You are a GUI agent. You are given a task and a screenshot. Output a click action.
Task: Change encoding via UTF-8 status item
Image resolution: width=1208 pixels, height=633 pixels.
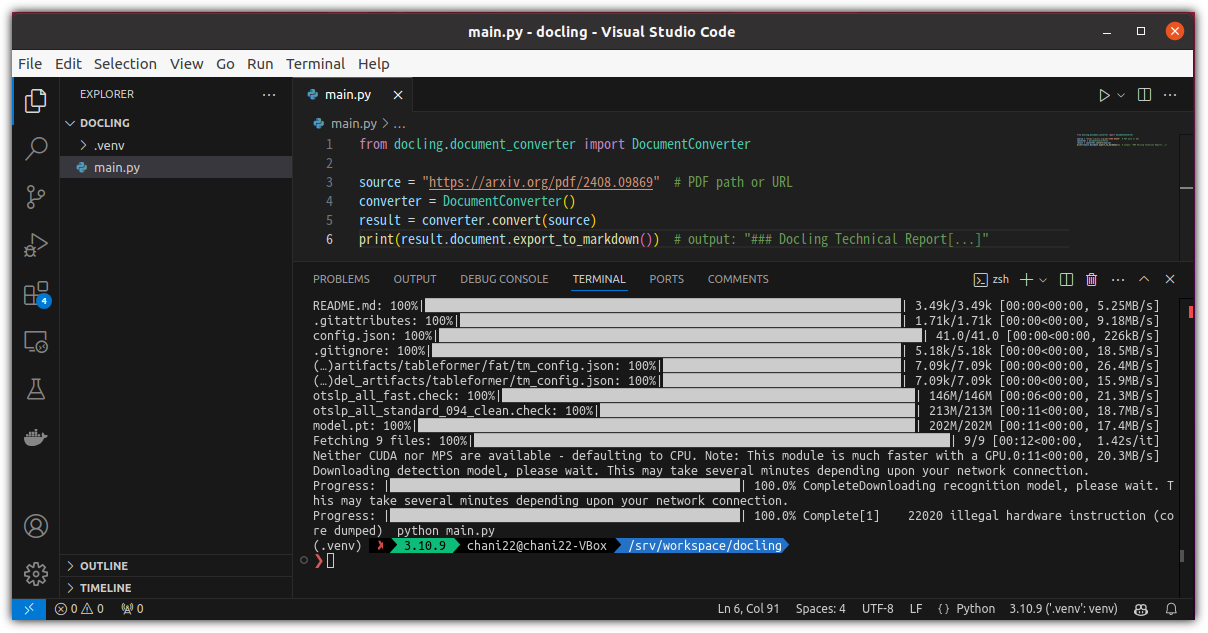tap(877, 608)
